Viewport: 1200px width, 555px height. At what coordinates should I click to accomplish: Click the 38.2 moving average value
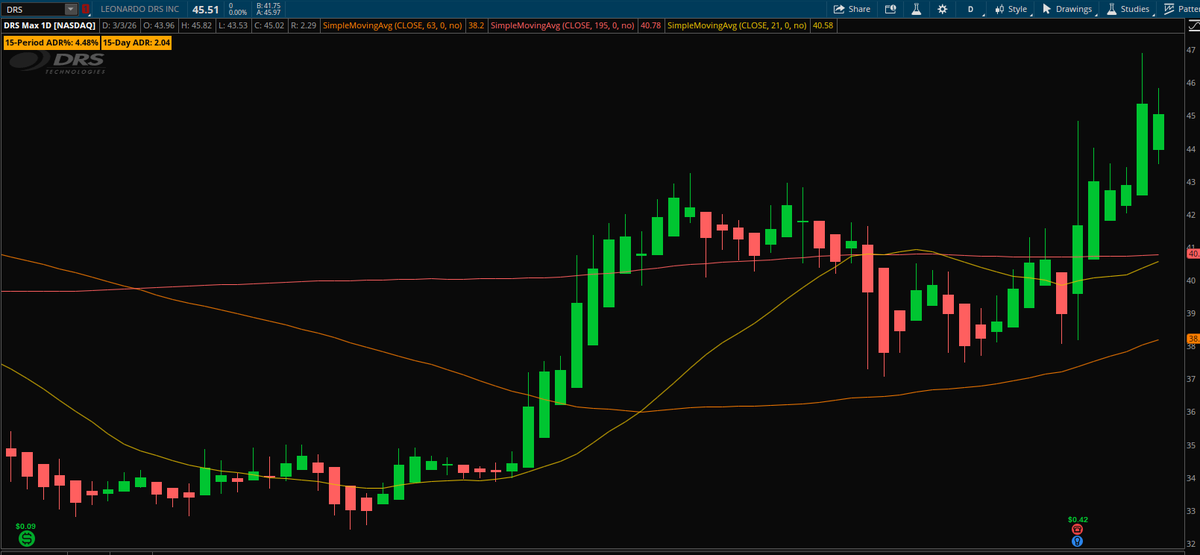[x=477, y=25]
